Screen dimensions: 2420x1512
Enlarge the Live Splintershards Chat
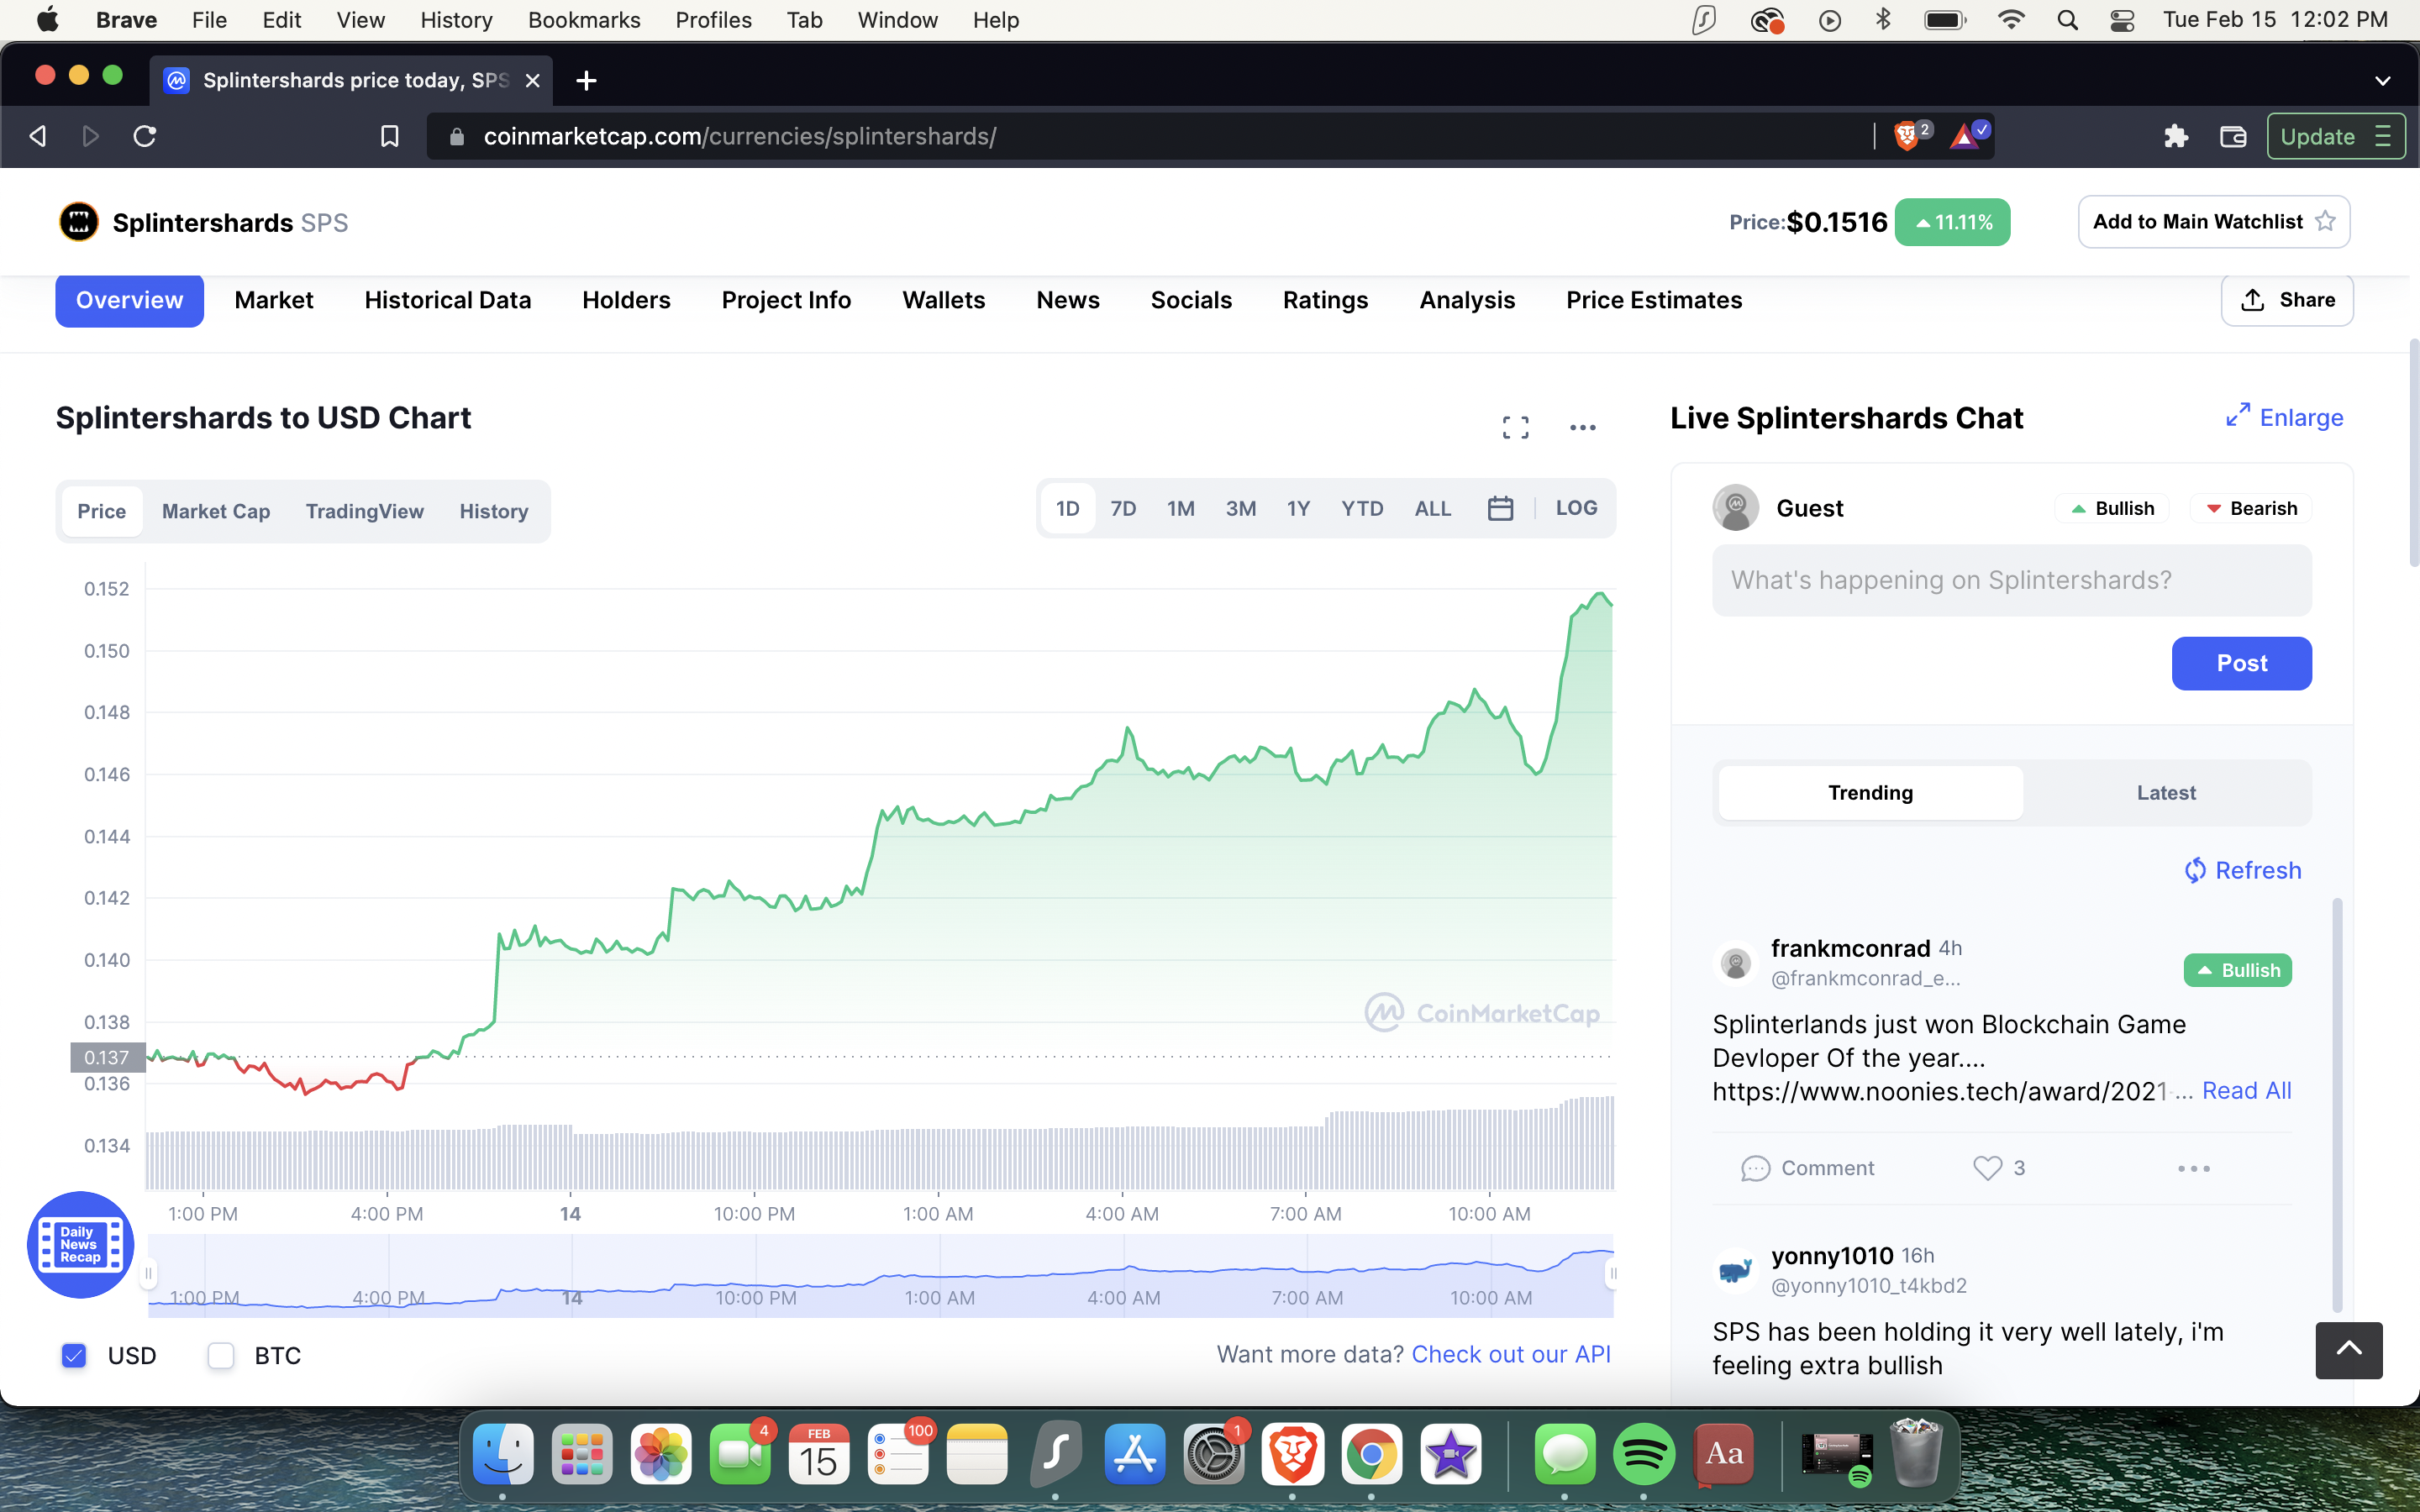point(2285,417)
